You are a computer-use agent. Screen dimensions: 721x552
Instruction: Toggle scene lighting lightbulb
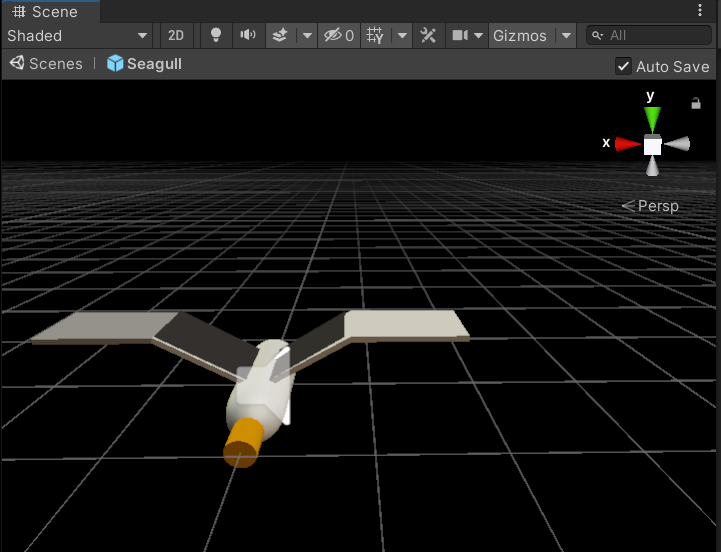point(216,35)
